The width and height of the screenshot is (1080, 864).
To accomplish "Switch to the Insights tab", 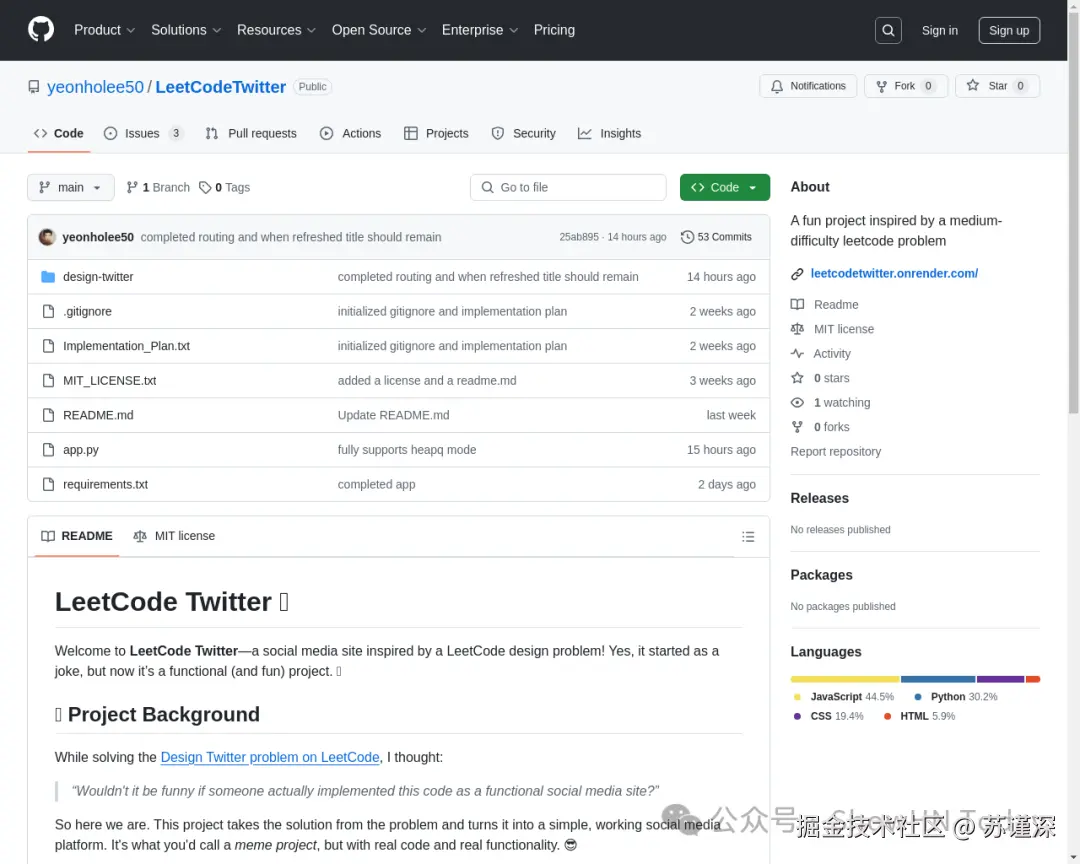I will point(610,134).
